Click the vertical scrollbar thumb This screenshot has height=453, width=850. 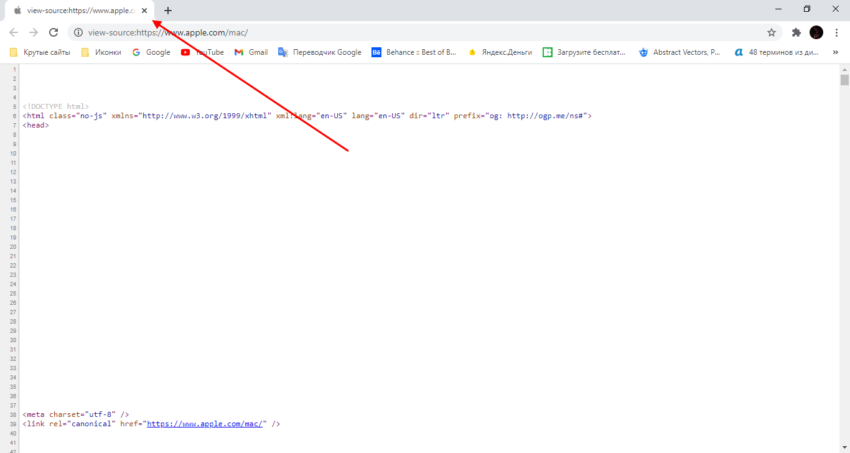844,81
